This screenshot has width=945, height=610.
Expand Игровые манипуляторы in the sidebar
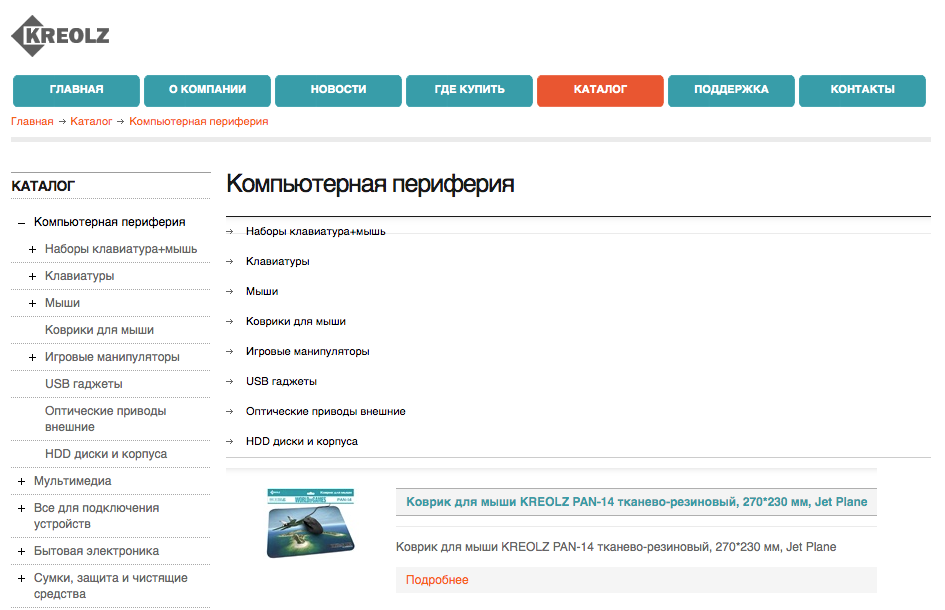click(33, 358)
